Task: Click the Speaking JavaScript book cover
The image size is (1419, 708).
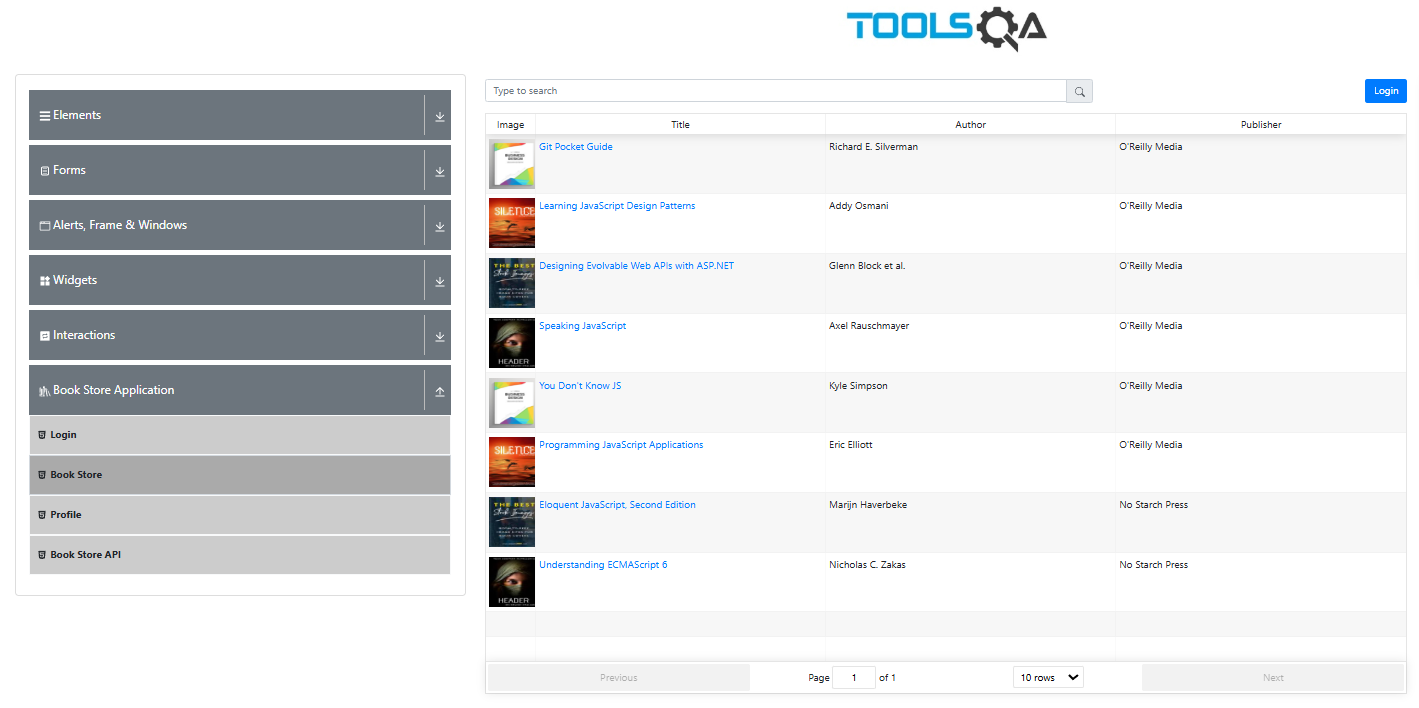Action: click(511, 343)
